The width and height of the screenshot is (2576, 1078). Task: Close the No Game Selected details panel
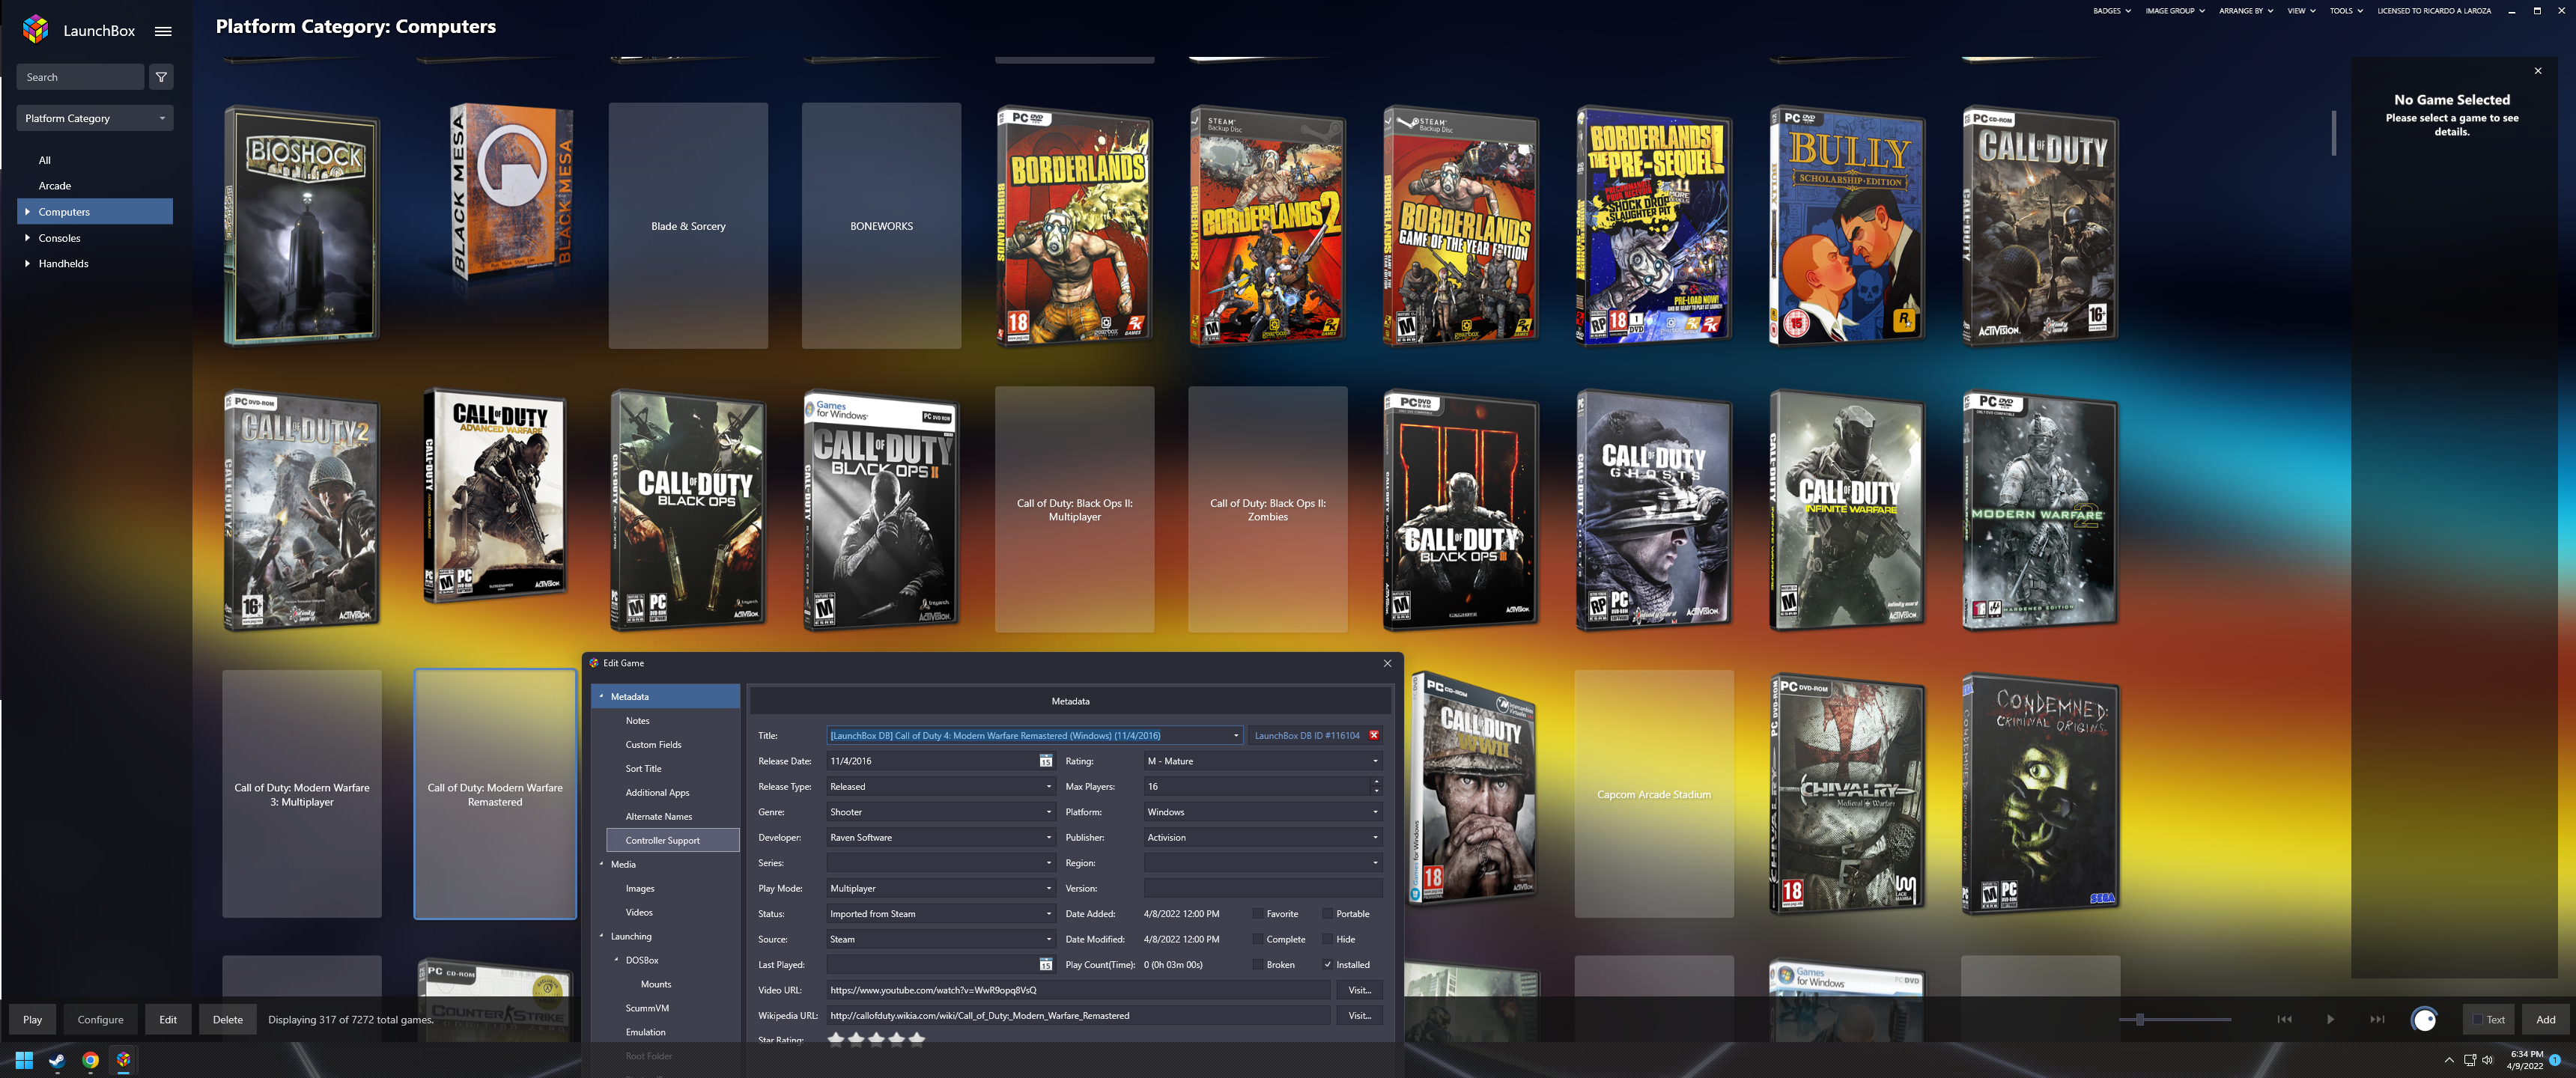tap(2538, 71)
